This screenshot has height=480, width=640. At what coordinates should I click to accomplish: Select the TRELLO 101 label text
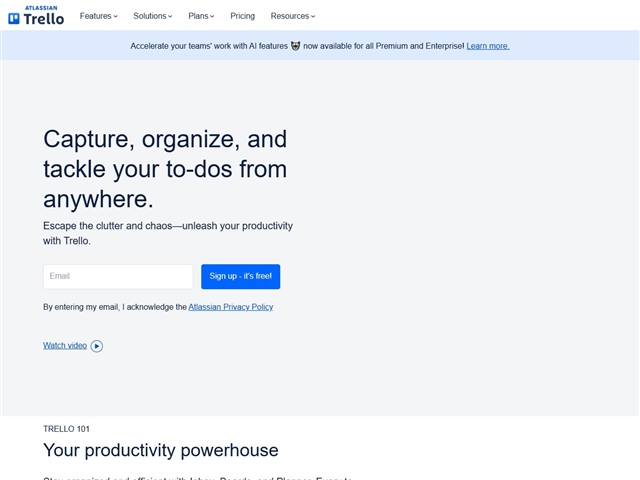tap(67, 429)
